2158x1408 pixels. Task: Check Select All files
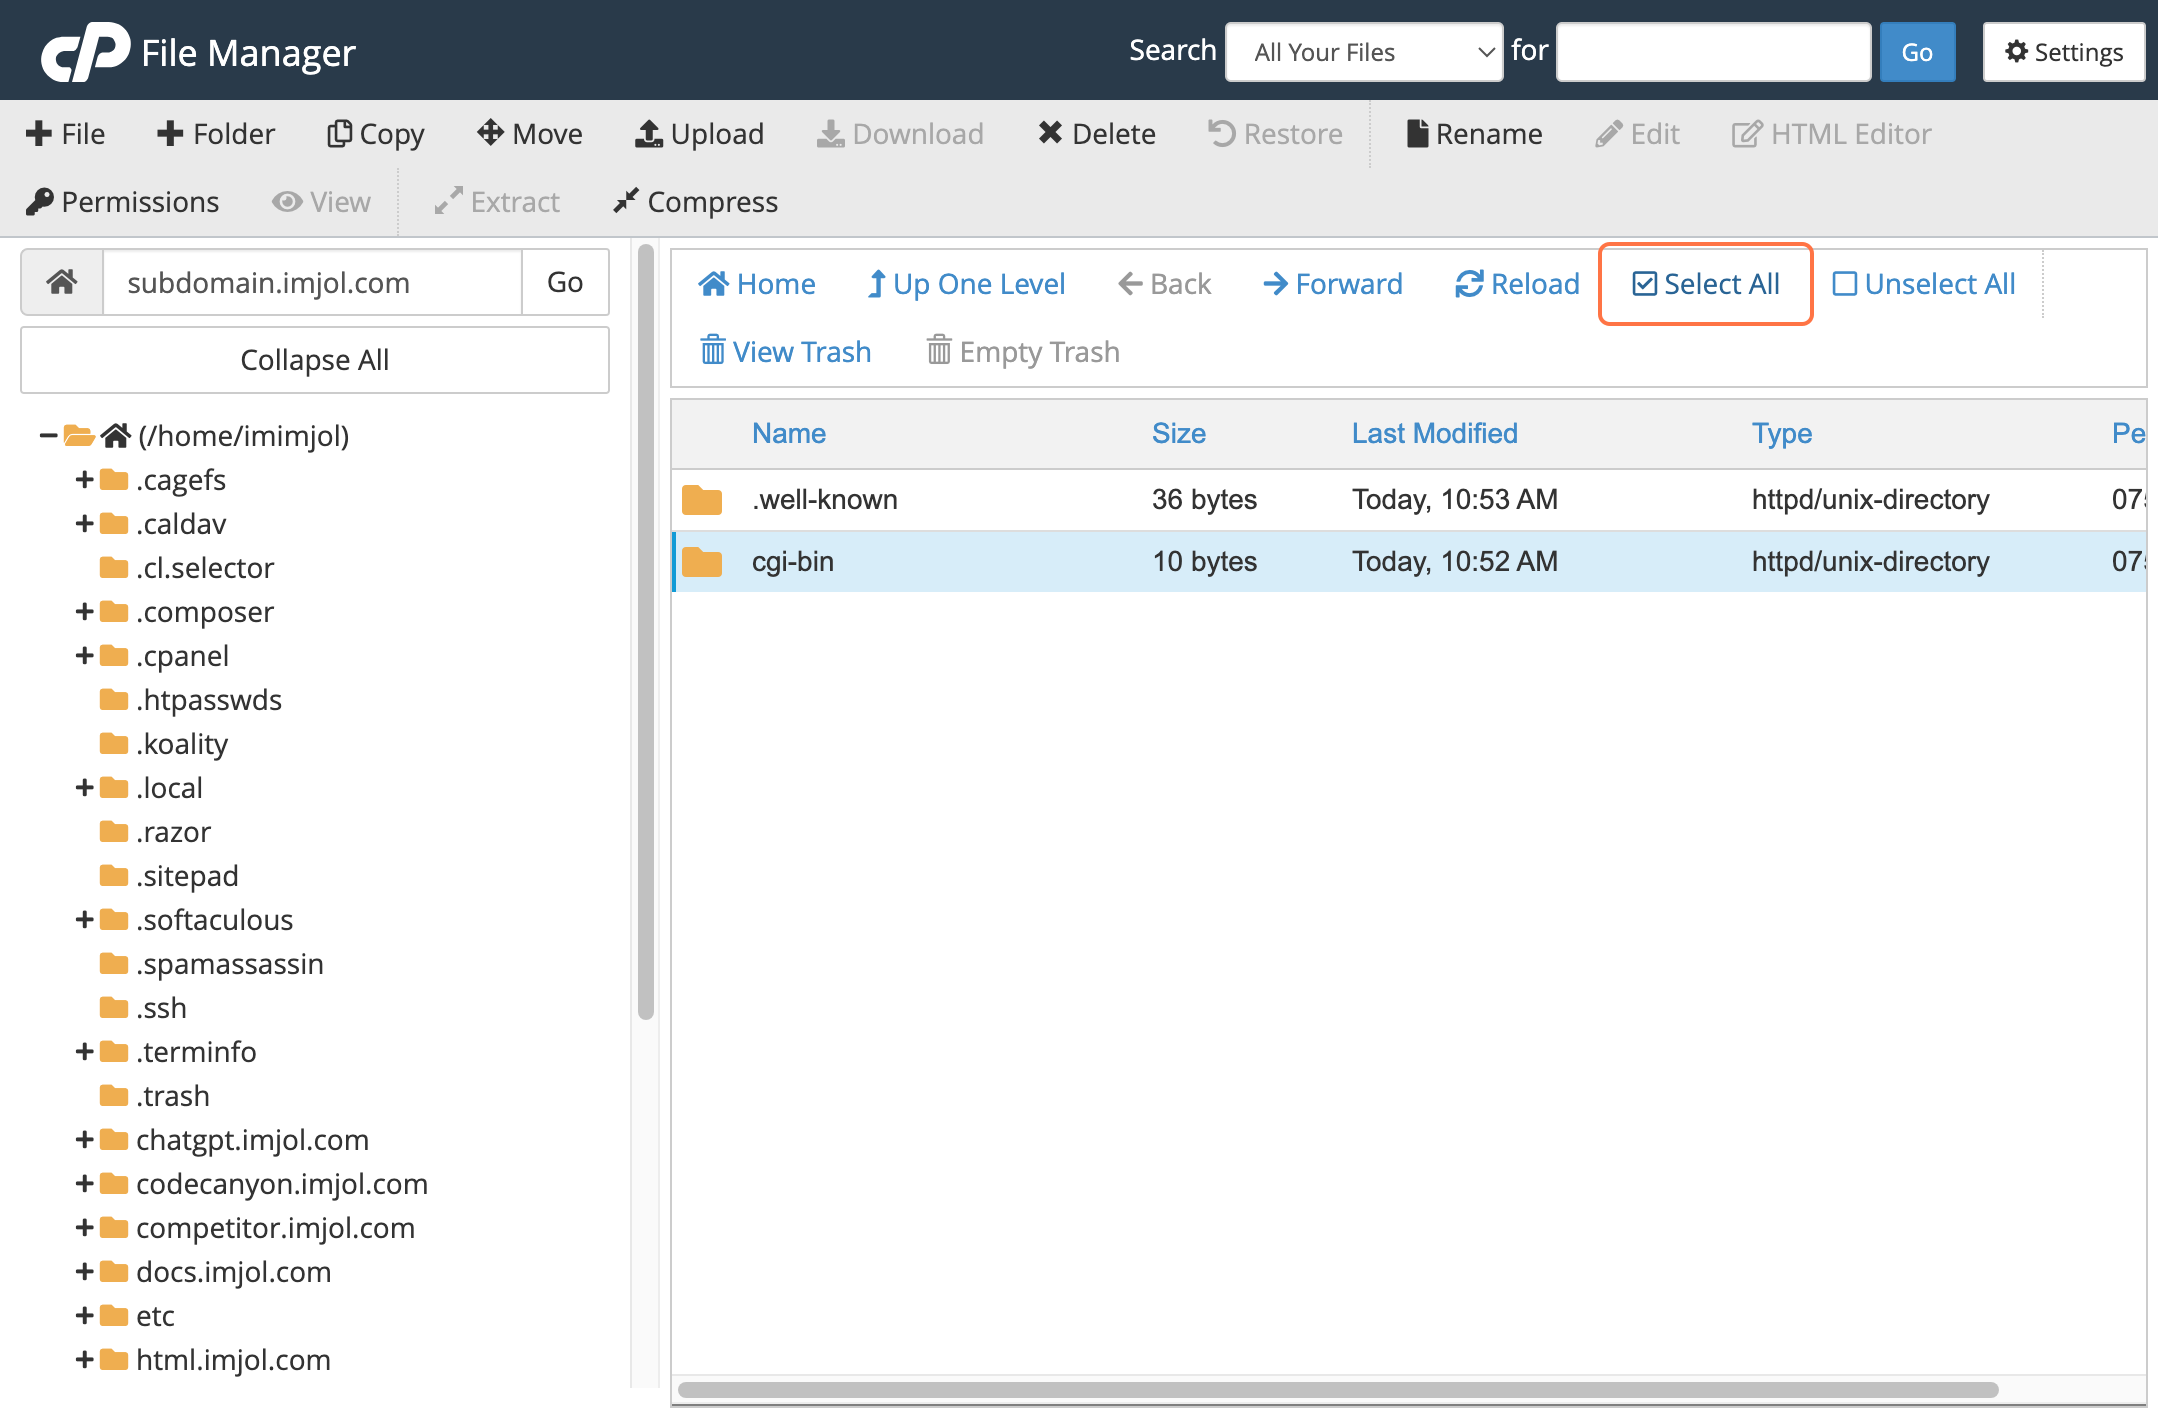[x=1706, y=284]
